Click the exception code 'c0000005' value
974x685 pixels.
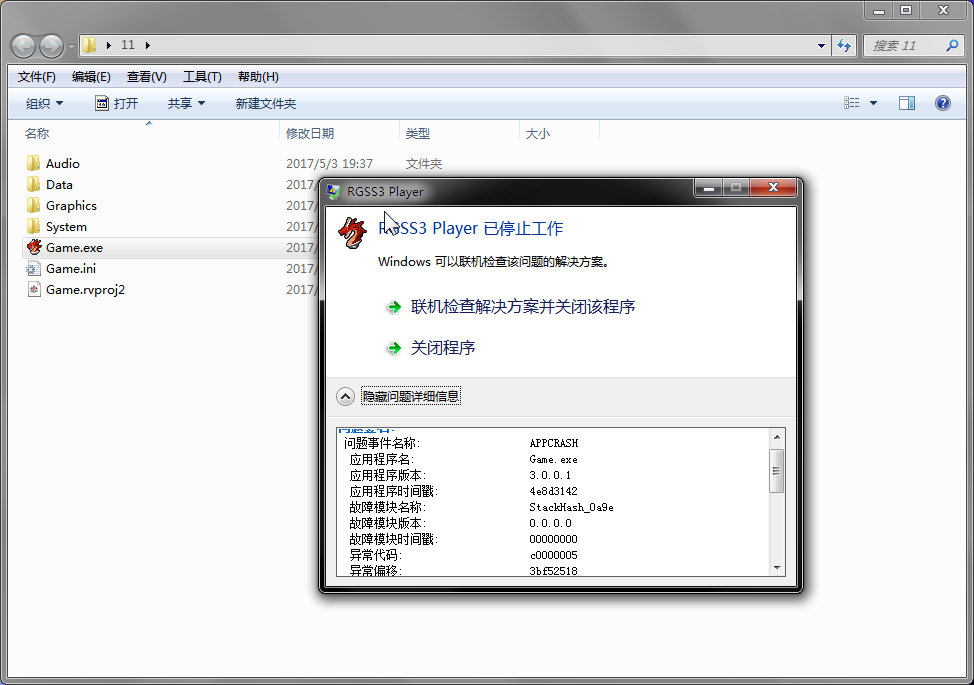553,555
